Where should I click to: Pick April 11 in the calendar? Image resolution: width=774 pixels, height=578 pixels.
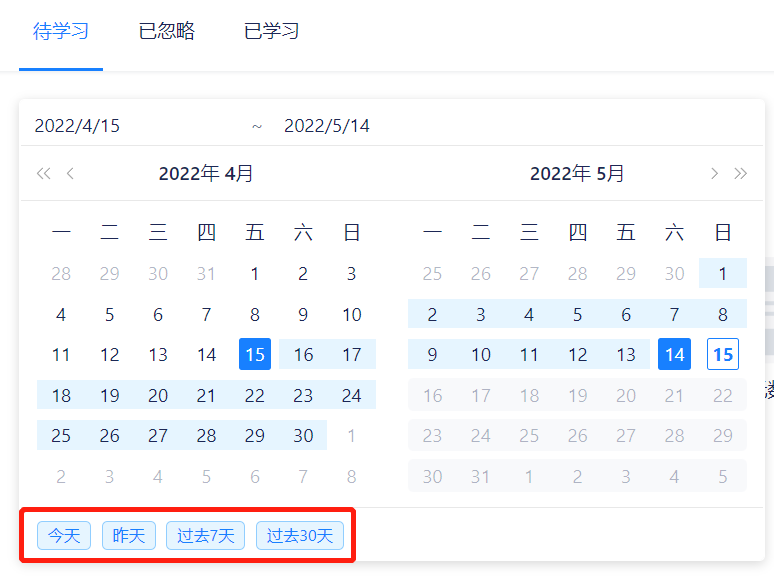point(61,354)
